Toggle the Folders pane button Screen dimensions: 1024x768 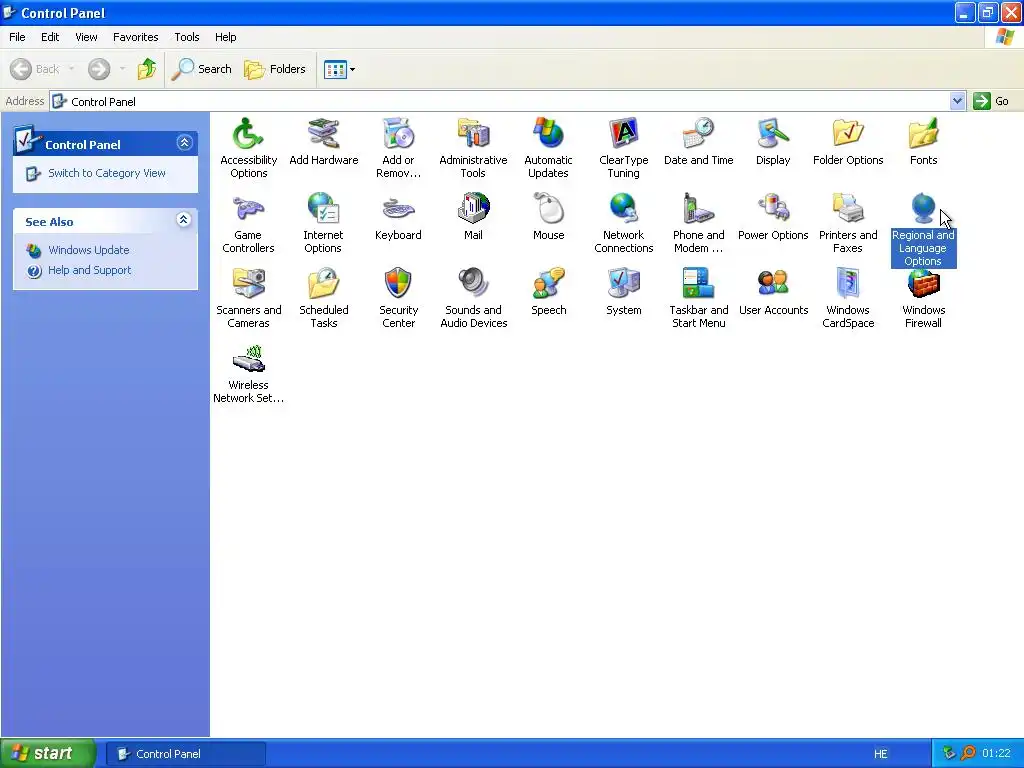pos(274,69)
